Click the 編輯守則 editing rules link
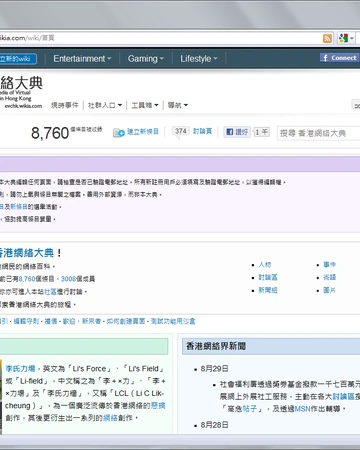Screen dimensions: 360x450 (x=26, y=321)
